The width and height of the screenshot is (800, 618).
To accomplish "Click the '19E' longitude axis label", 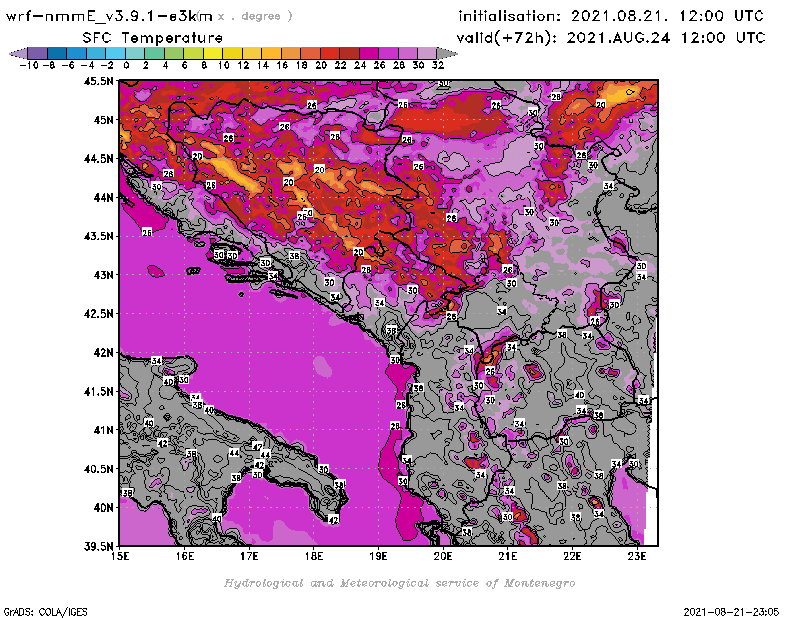I will click(379, 556).
